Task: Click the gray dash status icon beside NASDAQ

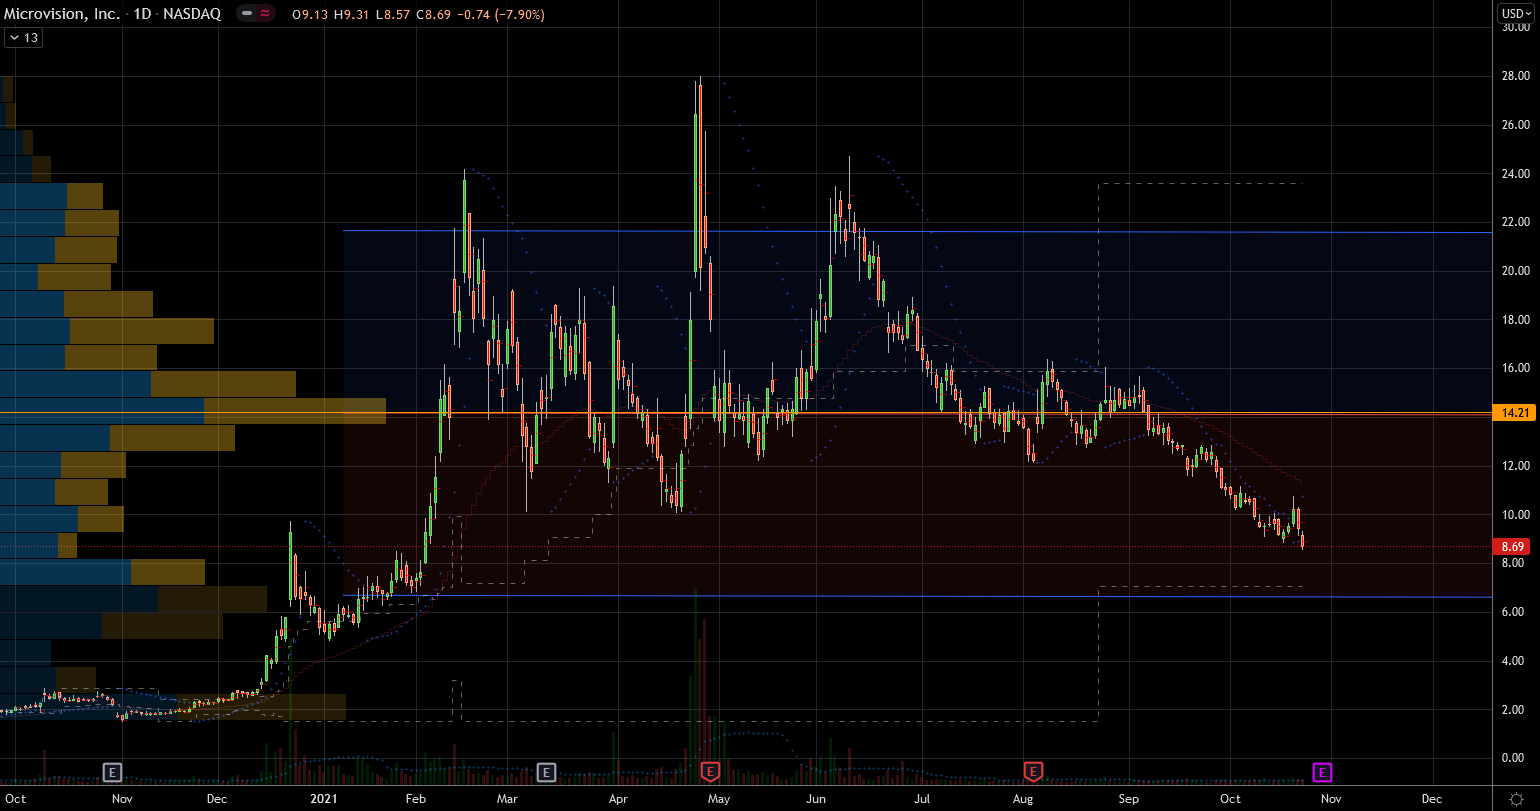Action: pos(247,14)
